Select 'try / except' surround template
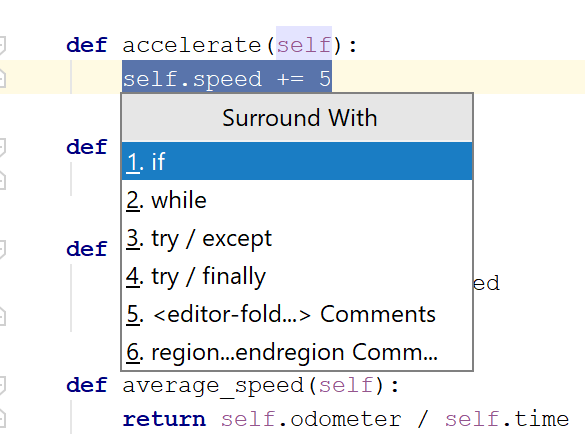585x438 pixels. pos(297,238)
